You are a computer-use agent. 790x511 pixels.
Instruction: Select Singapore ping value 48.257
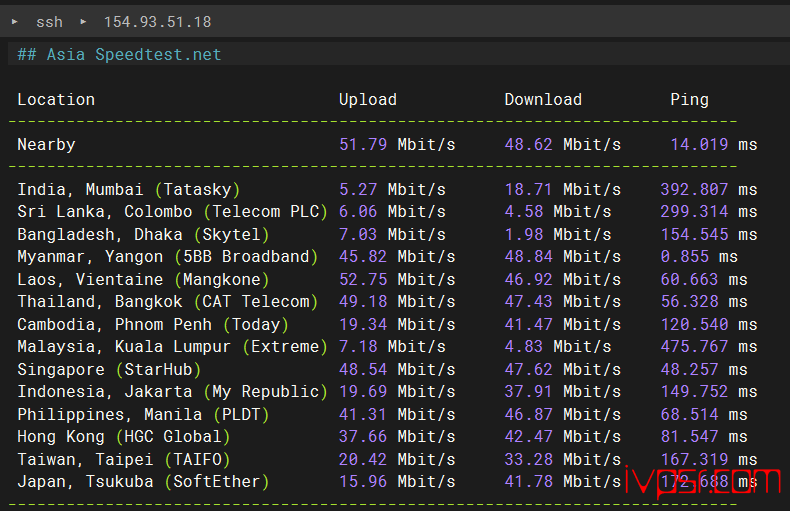pyautogui.click(x=689, y=370)
